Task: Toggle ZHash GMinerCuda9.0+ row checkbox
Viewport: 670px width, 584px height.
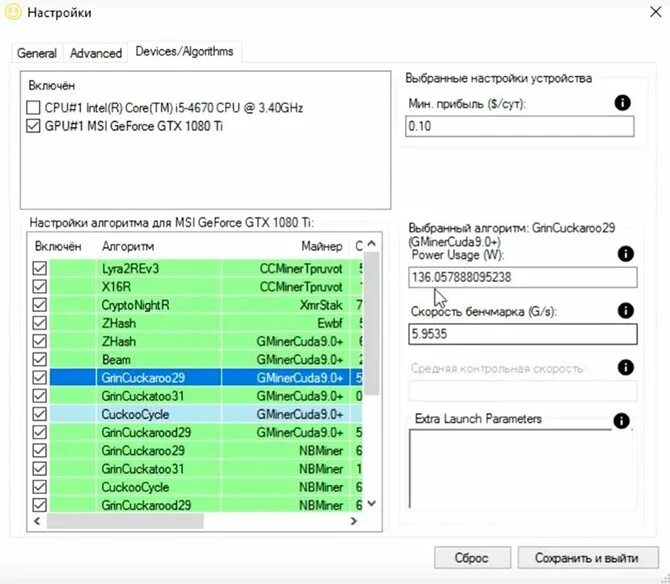Action: 40,341
